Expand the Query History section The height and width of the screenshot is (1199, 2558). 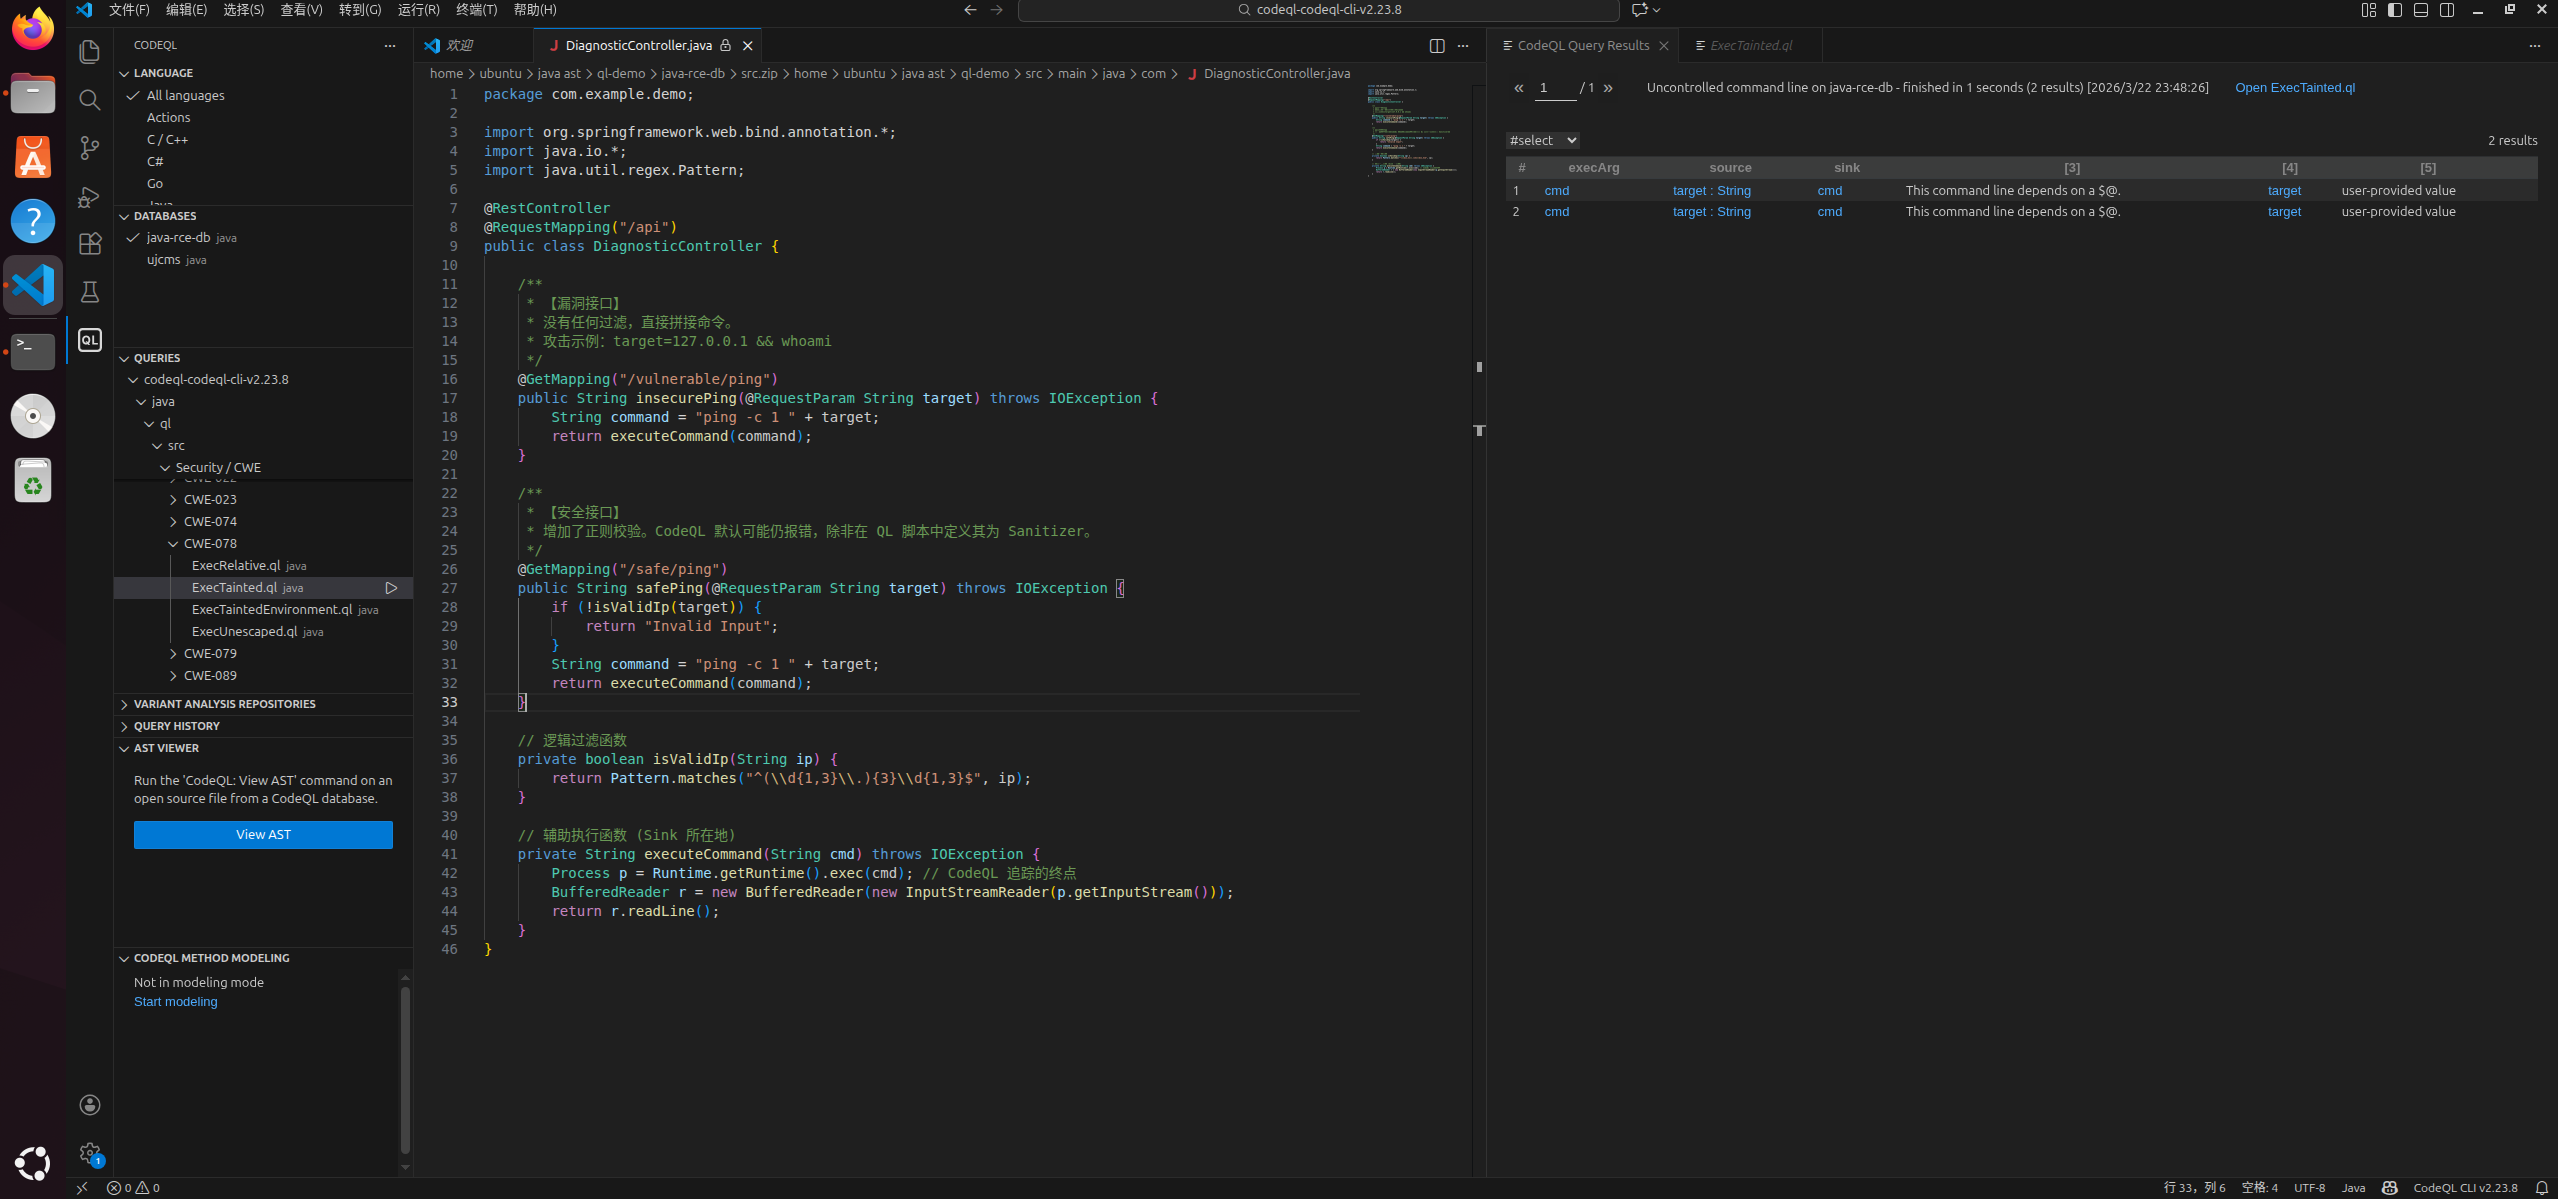177,726
